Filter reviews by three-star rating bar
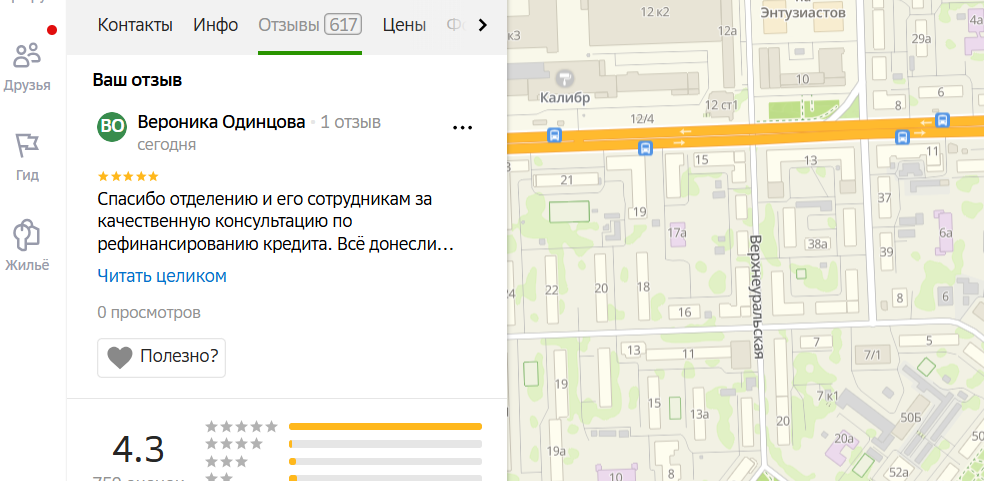 [x=385, y=462]
